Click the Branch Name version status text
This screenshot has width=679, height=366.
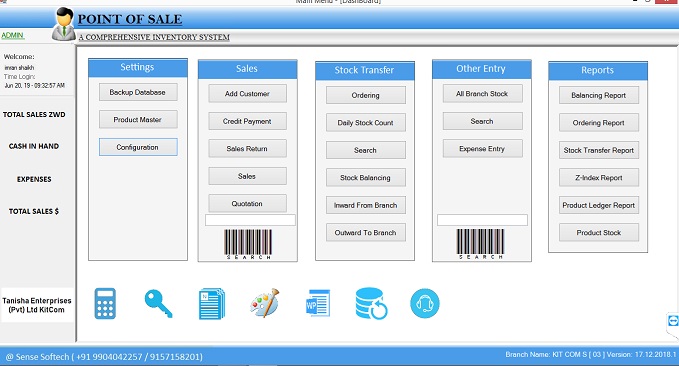coord(591,354)
